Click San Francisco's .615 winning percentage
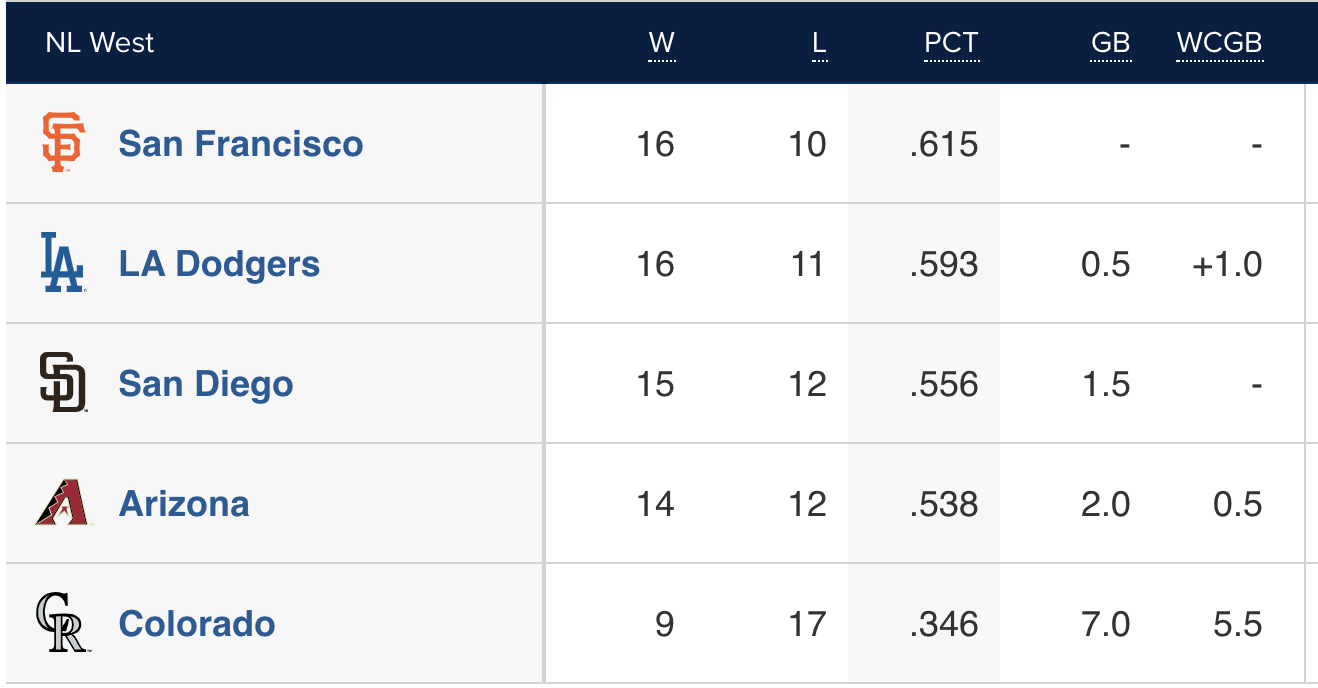 click(944, 144)
